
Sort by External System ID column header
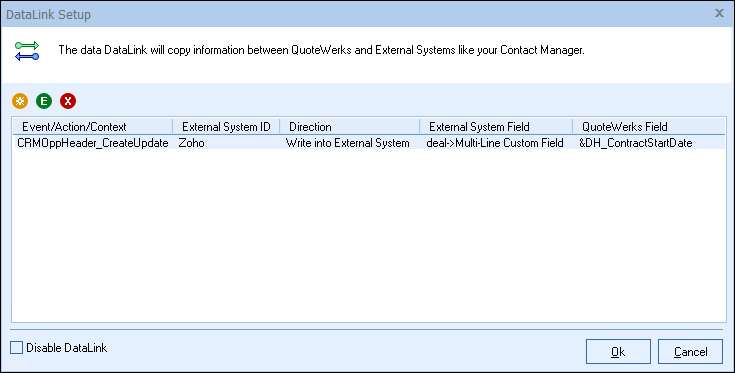226,127
